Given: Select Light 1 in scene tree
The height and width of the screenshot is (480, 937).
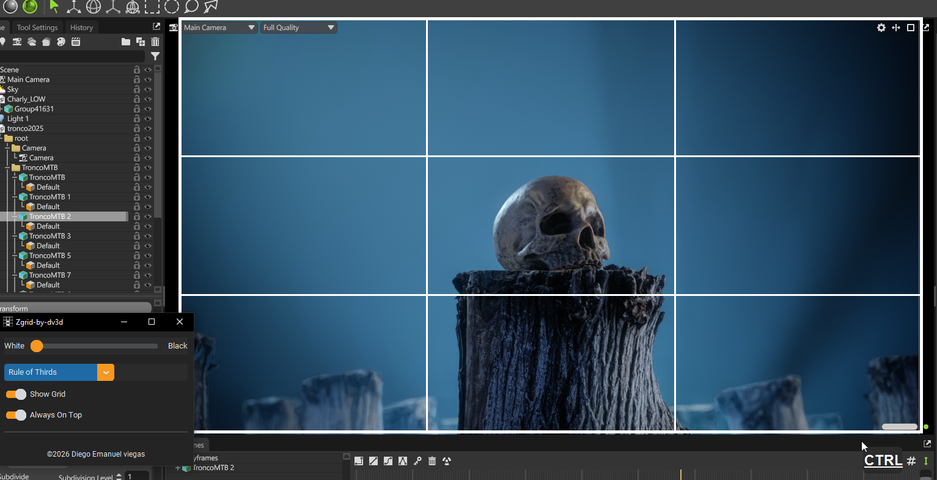Looking at the screenshot, I should [x=19, y=119].
